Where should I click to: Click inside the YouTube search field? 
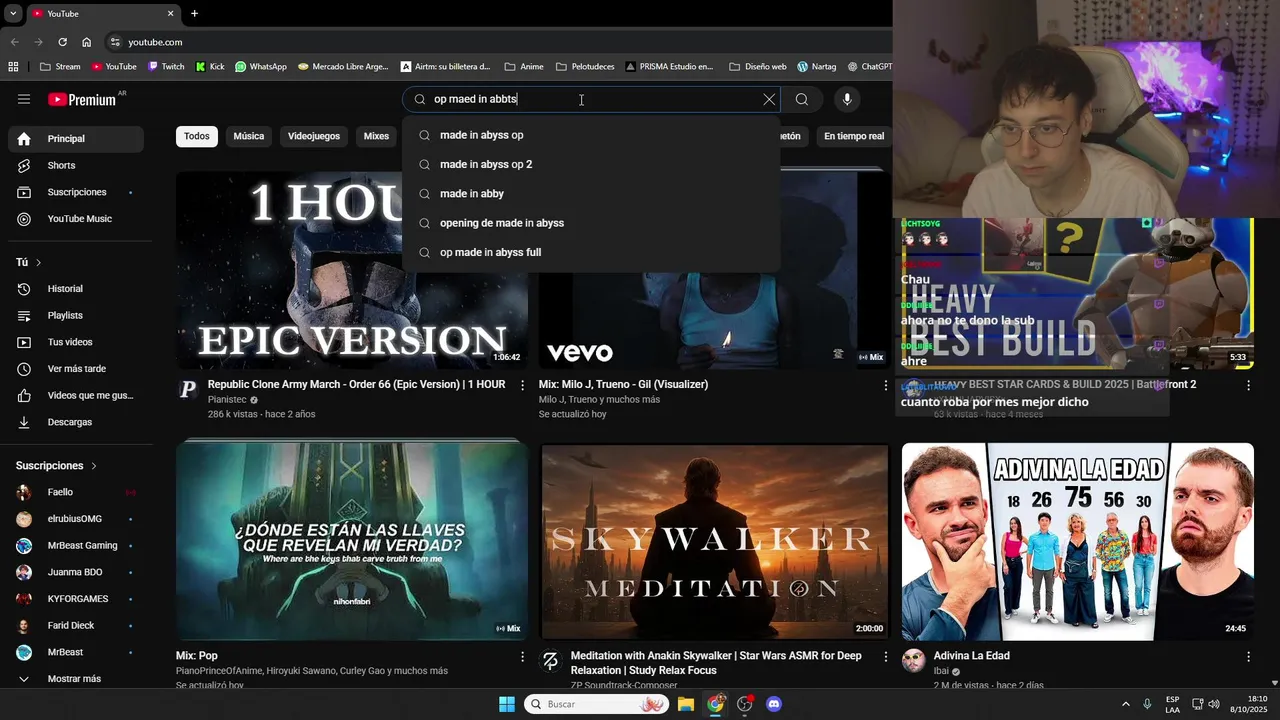590,99
